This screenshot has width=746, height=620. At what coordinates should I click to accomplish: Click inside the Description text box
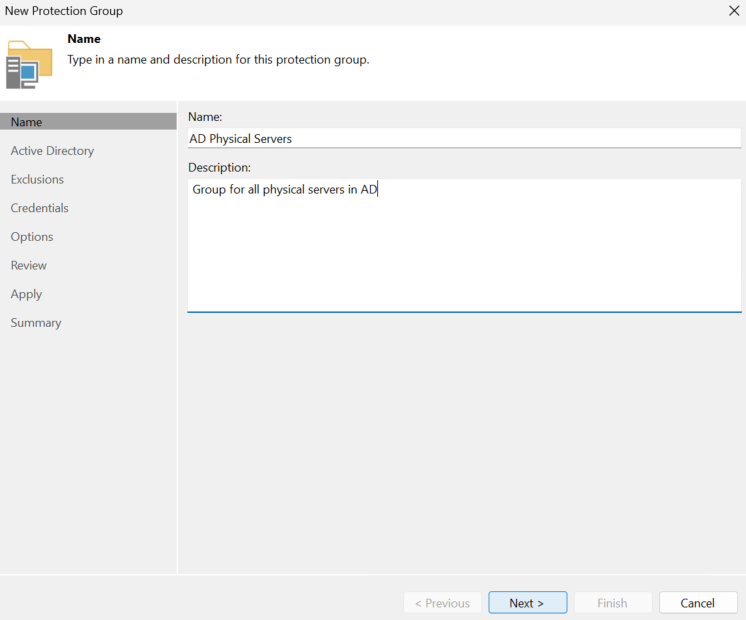[464, 246]
